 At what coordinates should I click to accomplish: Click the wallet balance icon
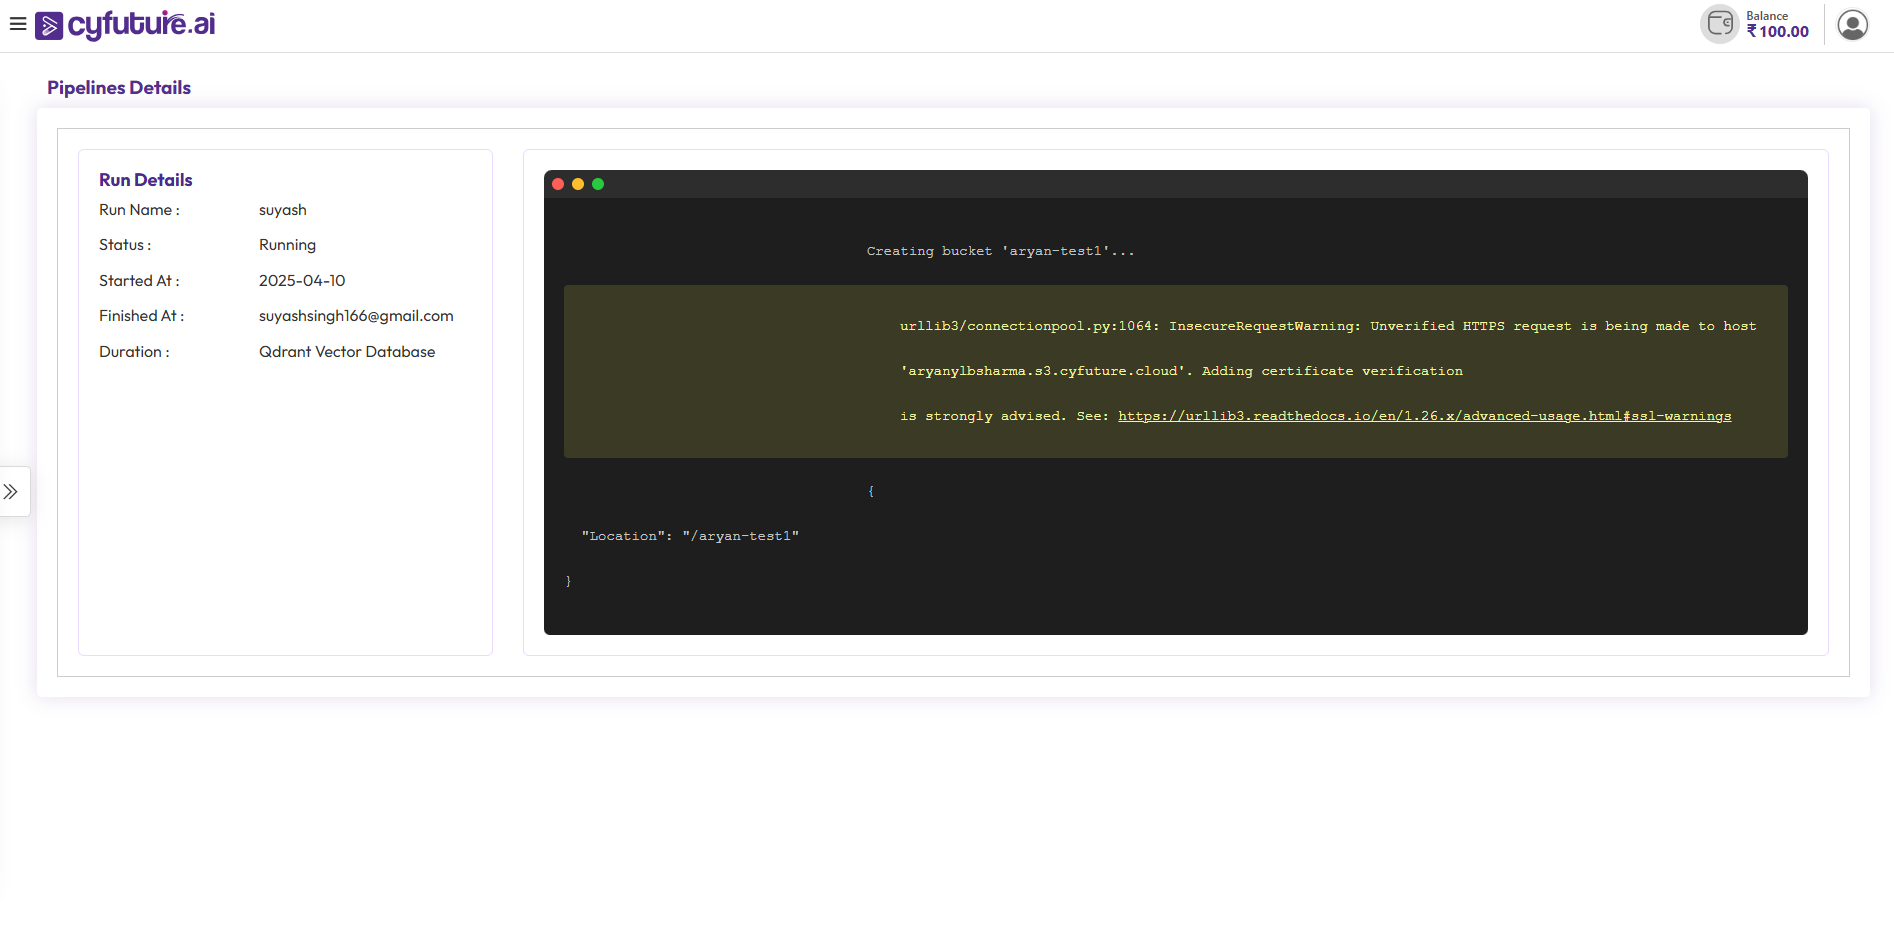point(1719,24)
